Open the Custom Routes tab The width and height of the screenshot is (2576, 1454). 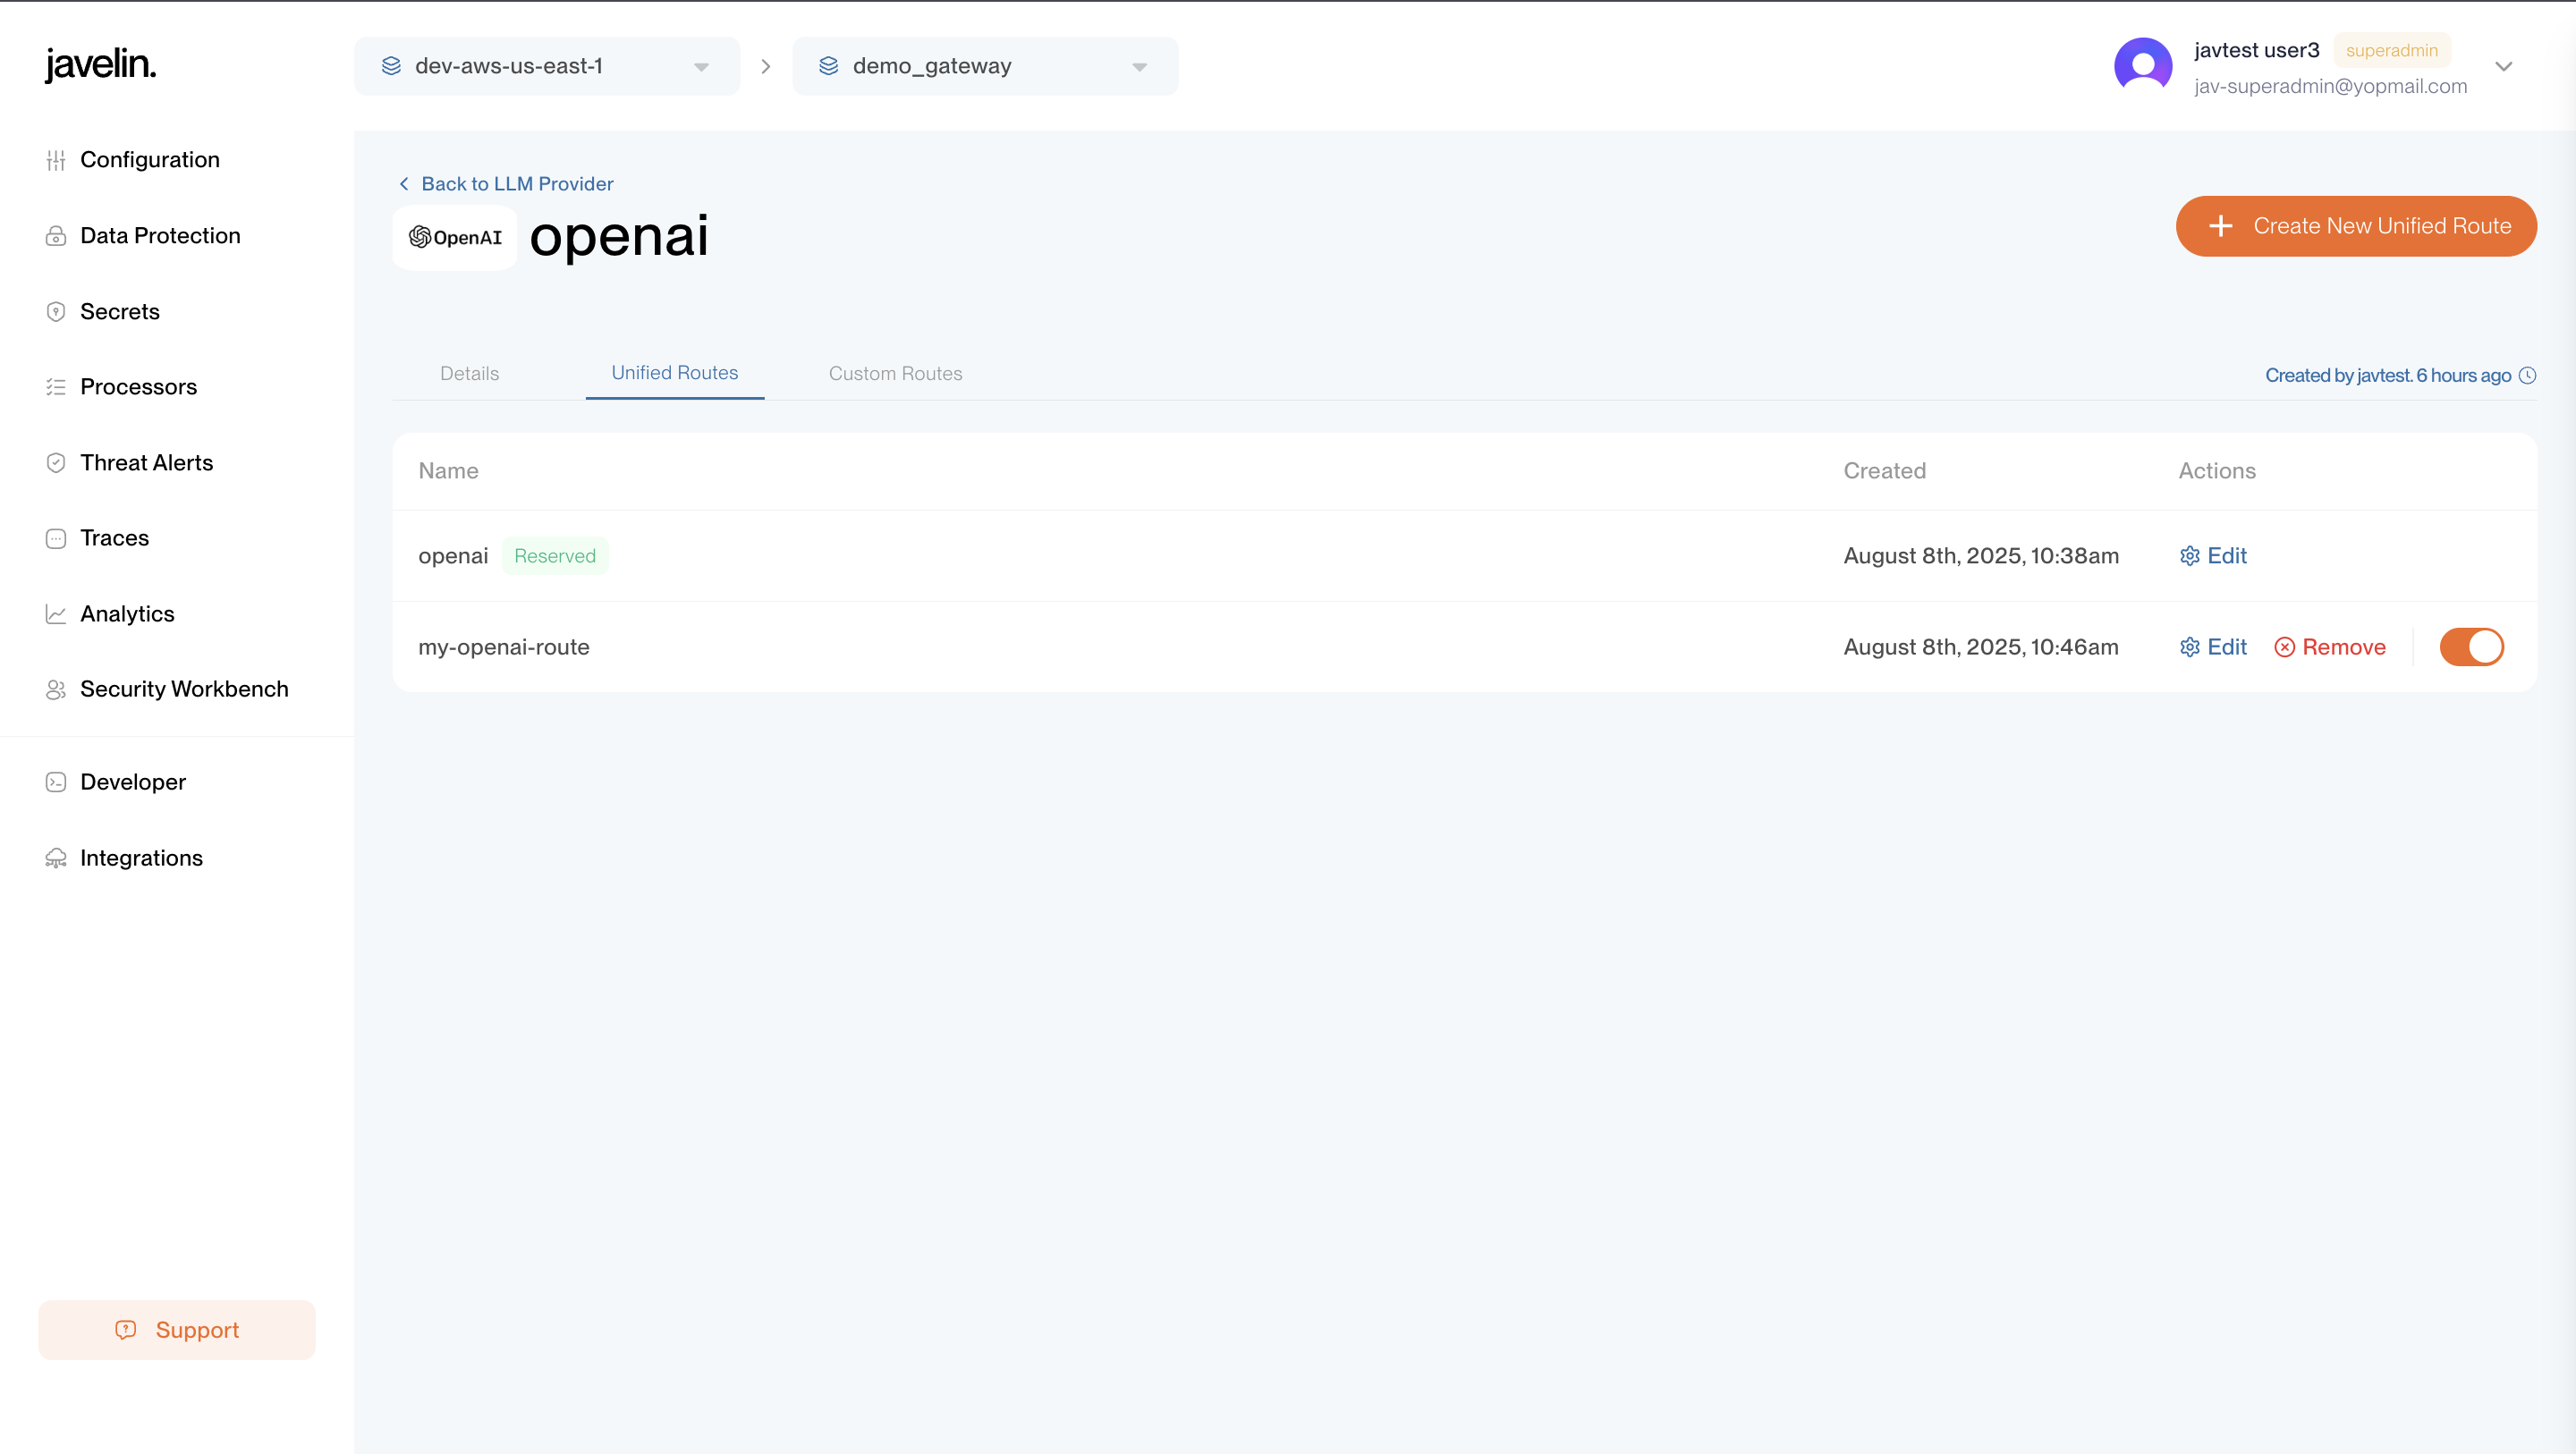[x=896, y=373]
